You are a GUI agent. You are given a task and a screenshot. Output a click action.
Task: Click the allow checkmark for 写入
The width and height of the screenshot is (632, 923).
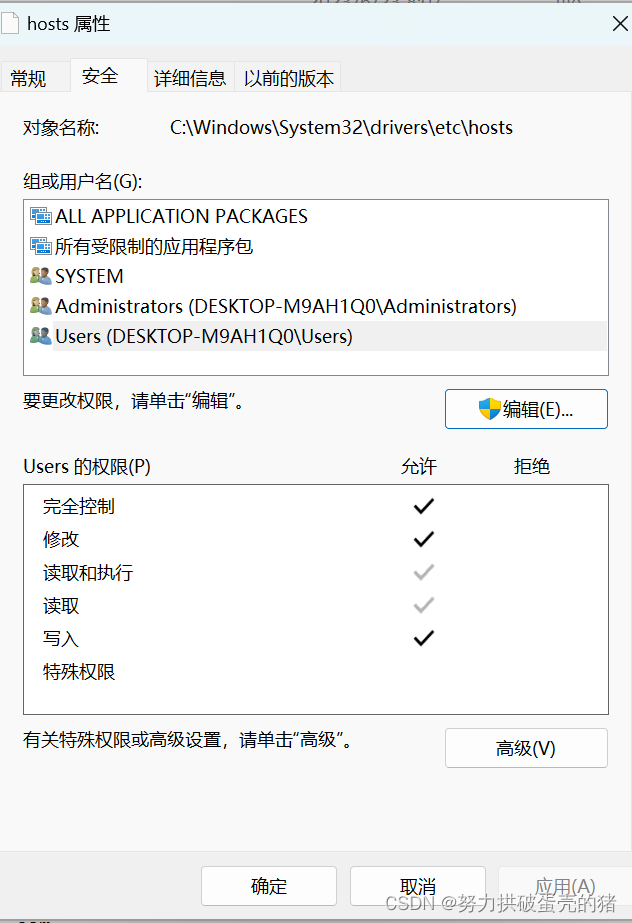(424, 638)
